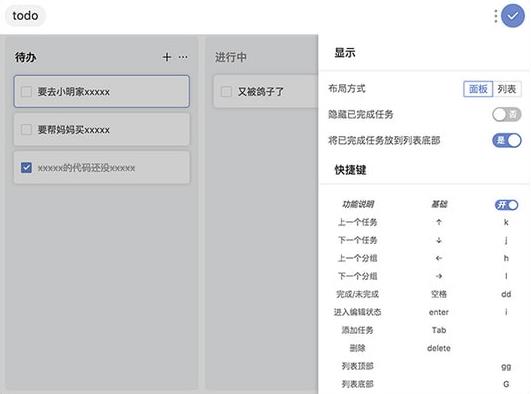Click the 完成/未完成 shortcut row

425,294
